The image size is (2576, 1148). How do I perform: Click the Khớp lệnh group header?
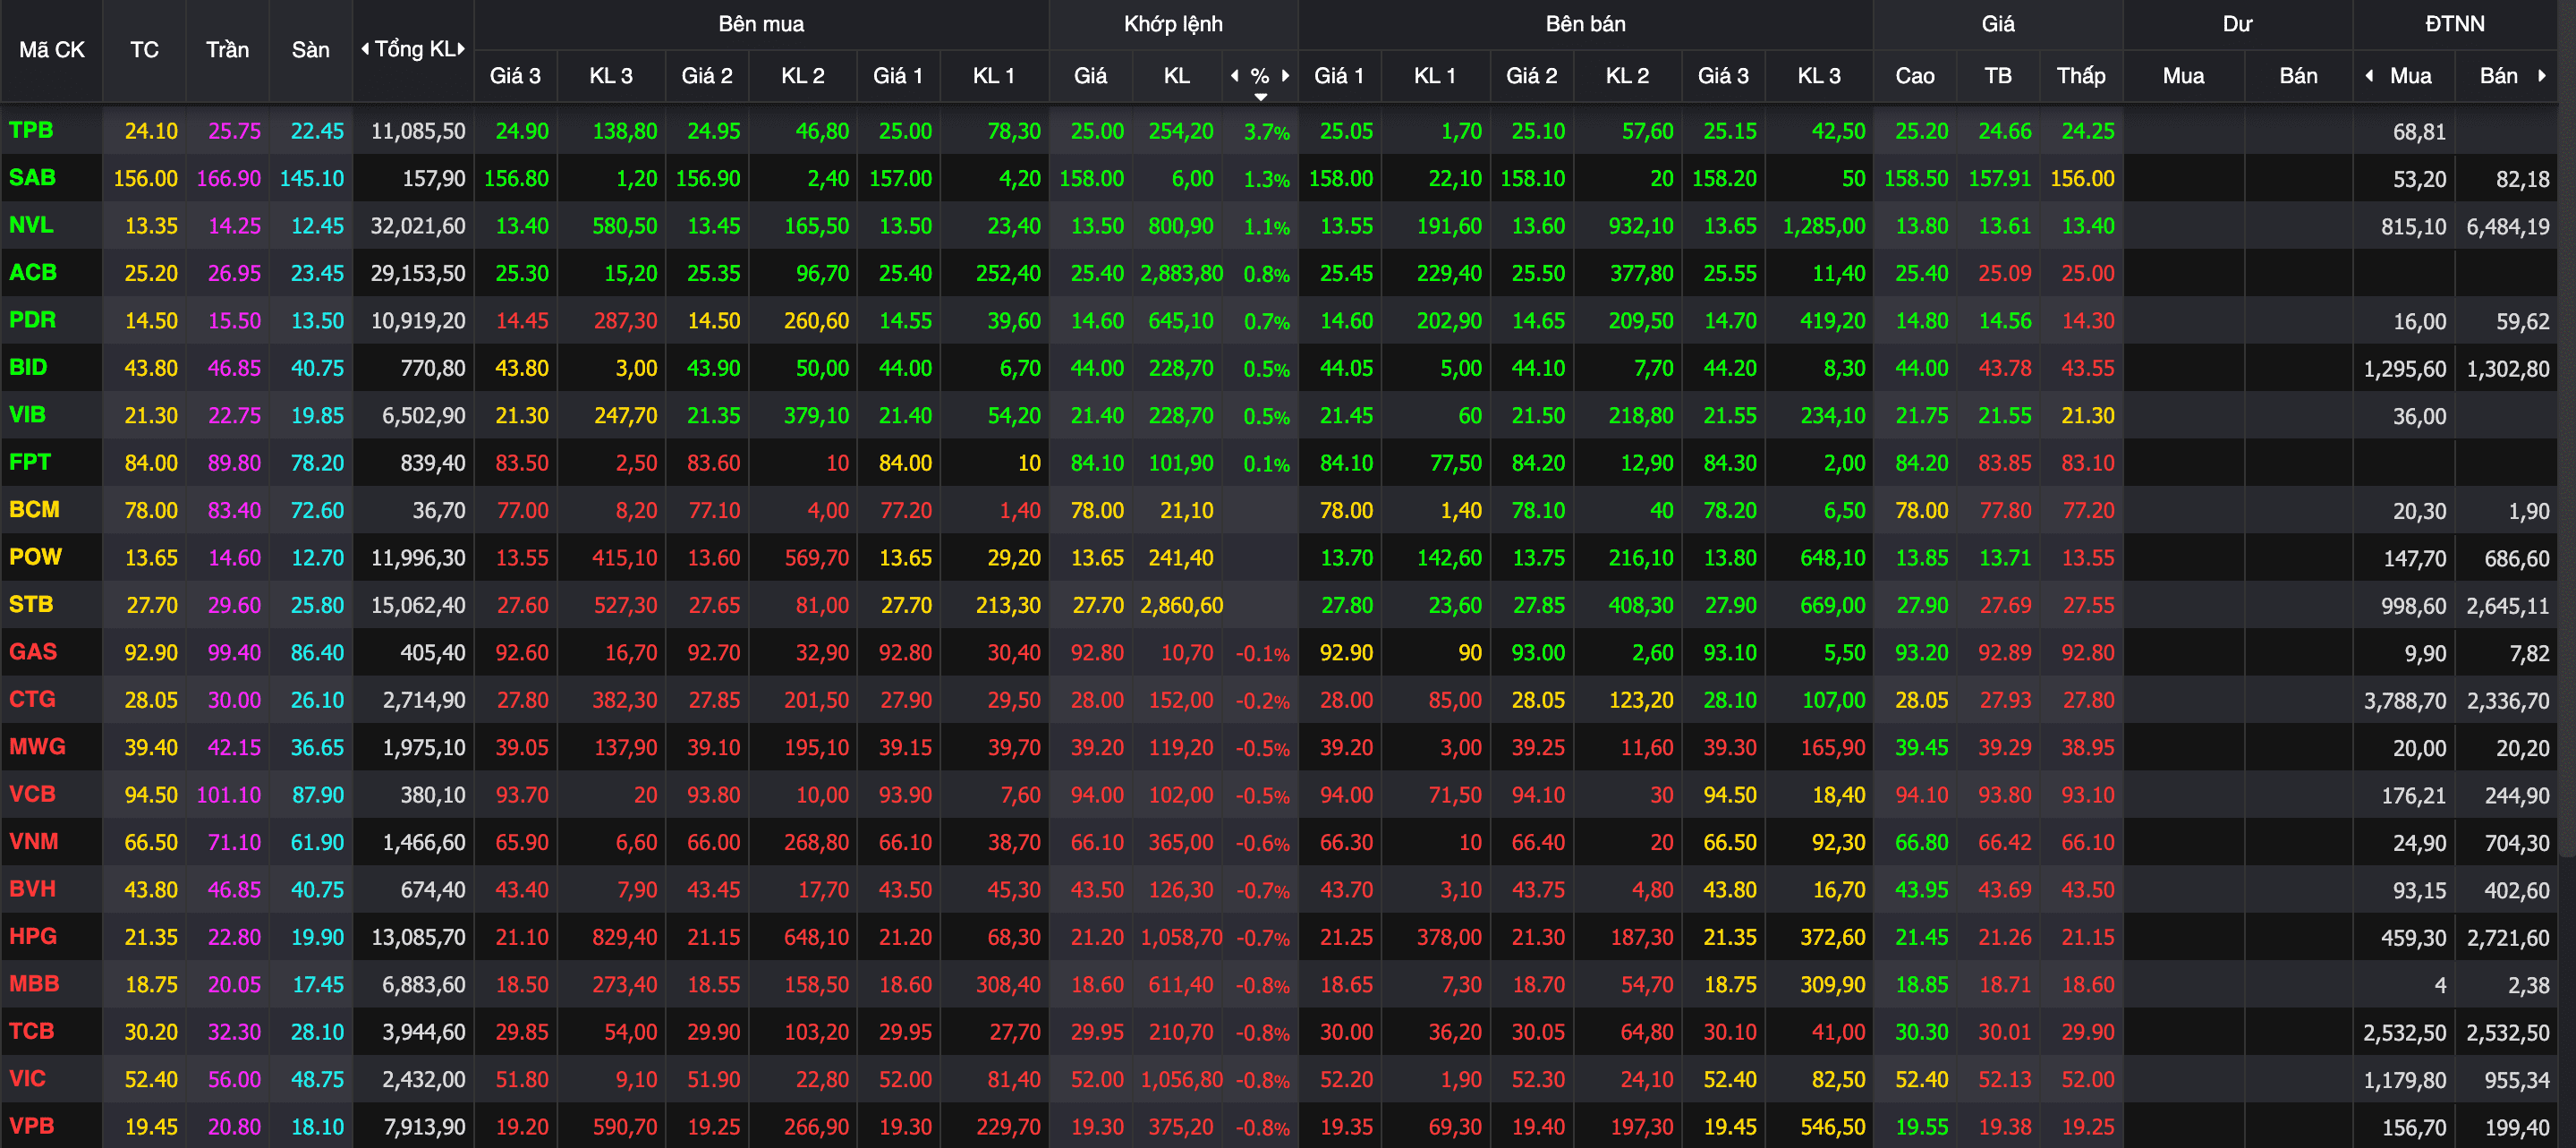click(x=1173, y=24)
